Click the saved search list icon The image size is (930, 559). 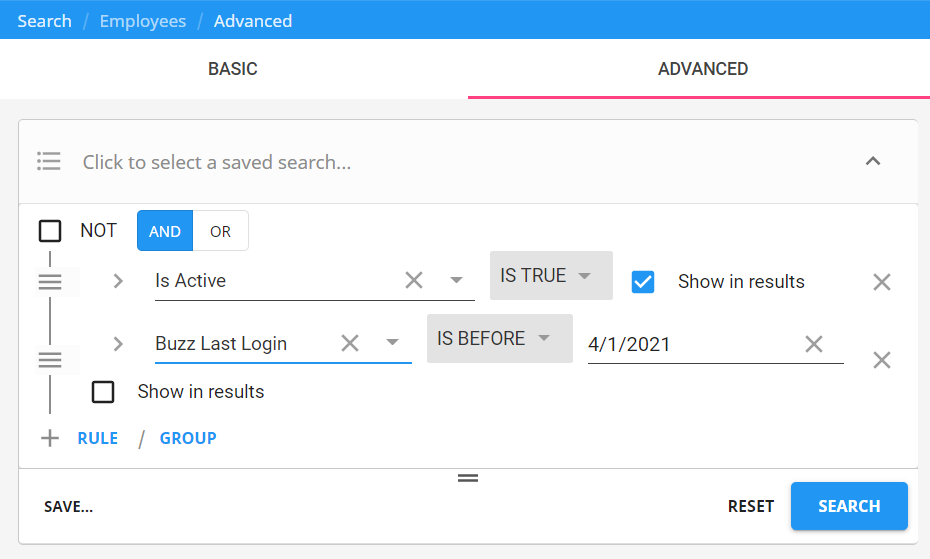pyautogui.click(x=49, y=161)
